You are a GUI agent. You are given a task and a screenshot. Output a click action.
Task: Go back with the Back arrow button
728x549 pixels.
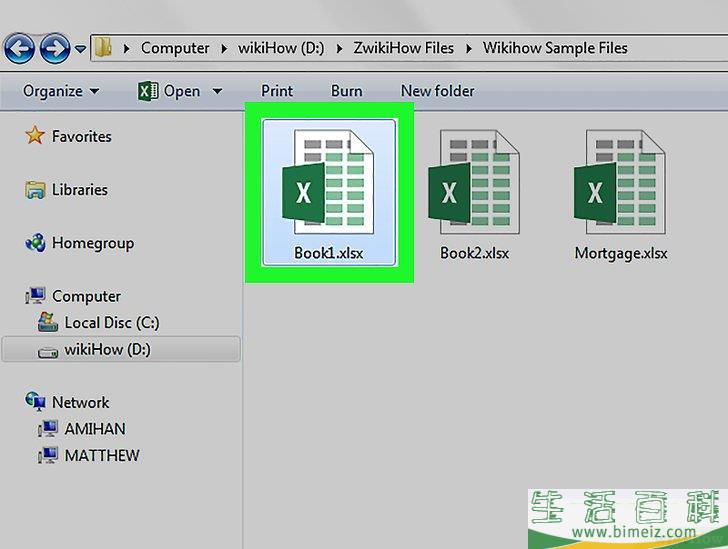pos(19,48)
